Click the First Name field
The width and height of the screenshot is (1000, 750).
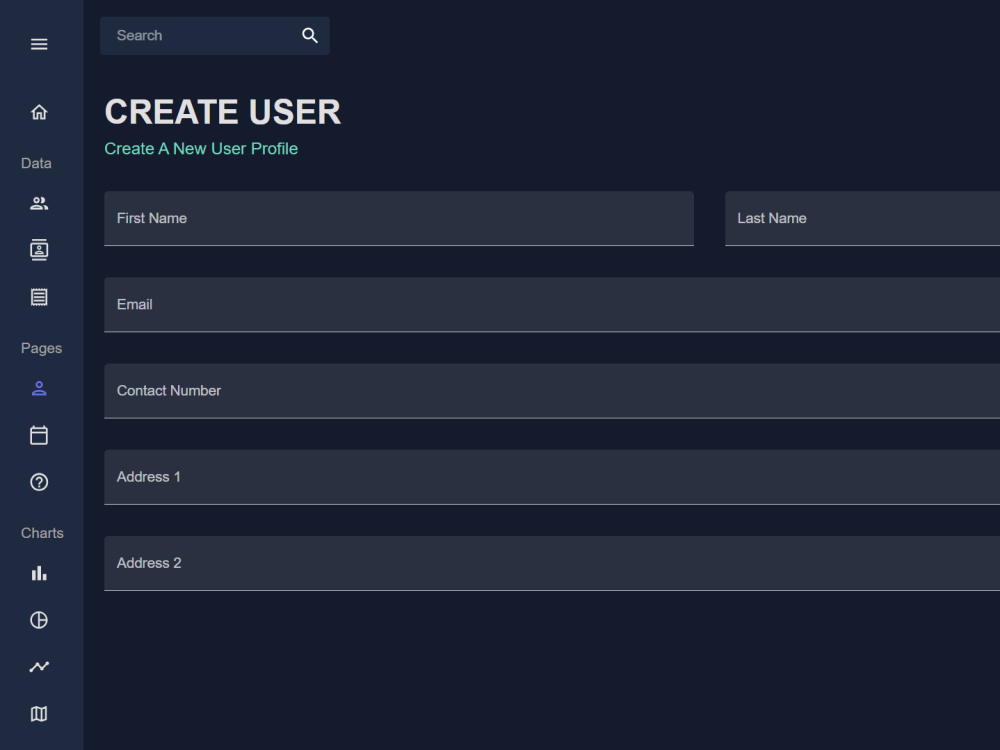click(x=399, y=218)
